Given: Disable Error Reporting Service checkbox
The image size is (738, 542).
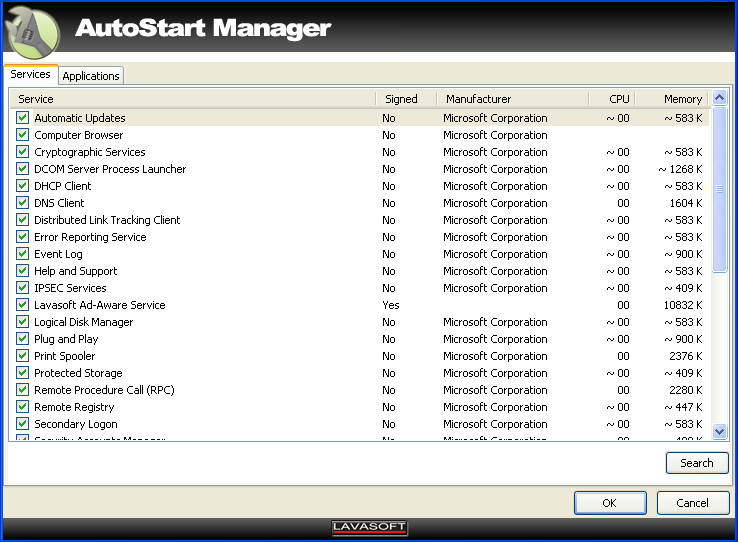Looking at the screenshot, I should (22, 237).
